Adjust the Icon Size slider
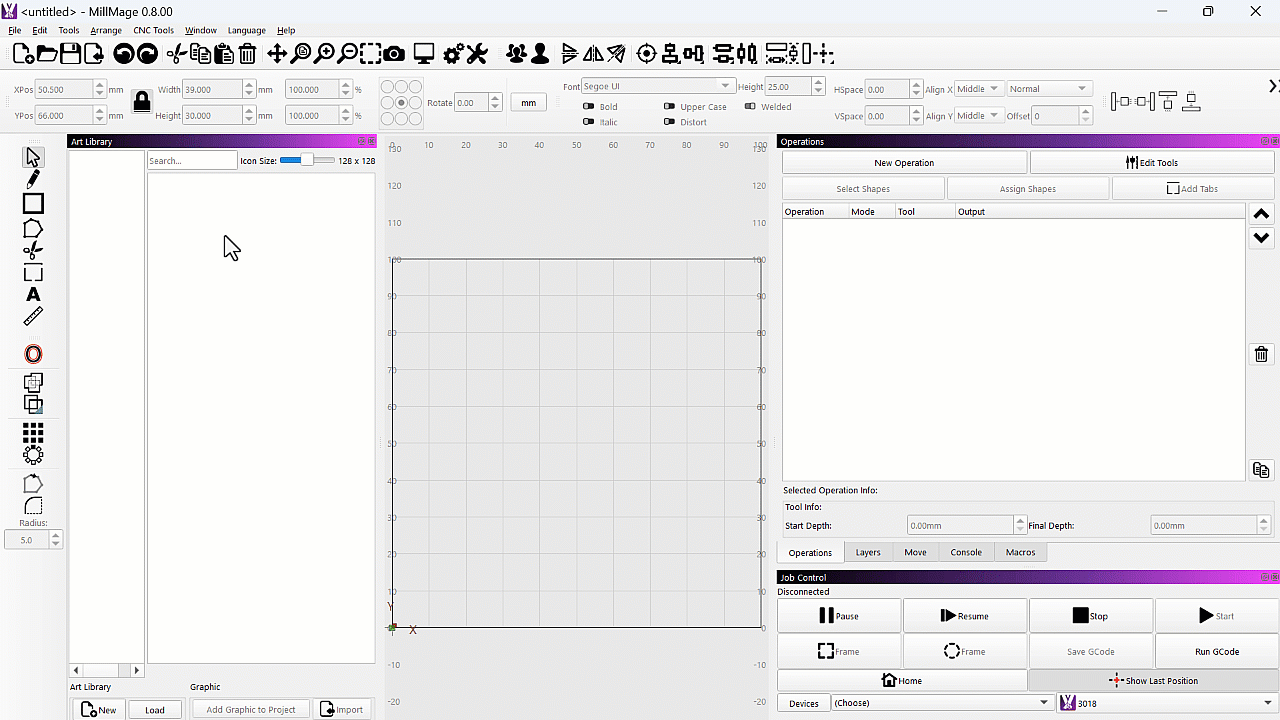The height and width of the screenshot is (720, 1280). coord(306,160)
